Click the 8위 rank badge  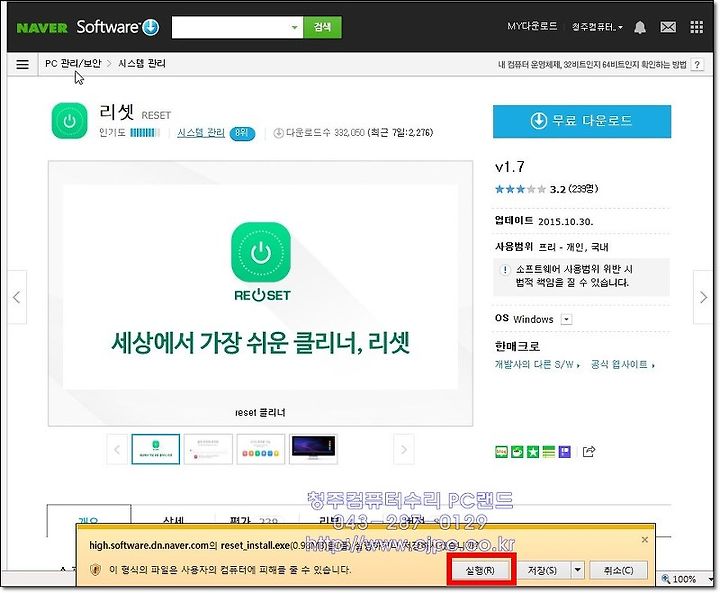point(242,133)
